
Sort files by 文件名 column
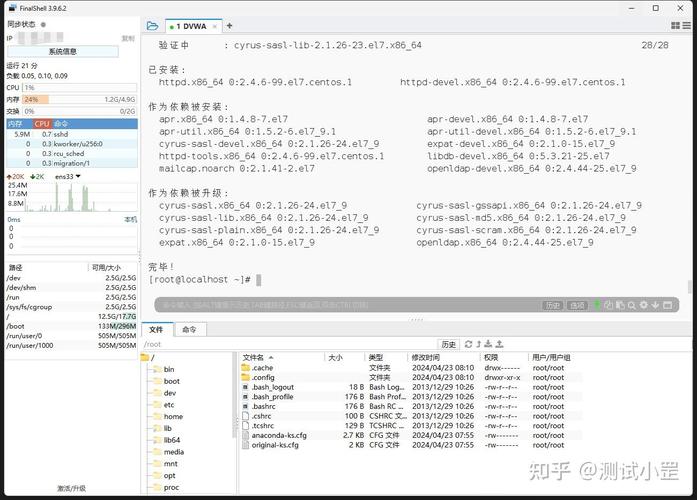(x=282, y=357)
